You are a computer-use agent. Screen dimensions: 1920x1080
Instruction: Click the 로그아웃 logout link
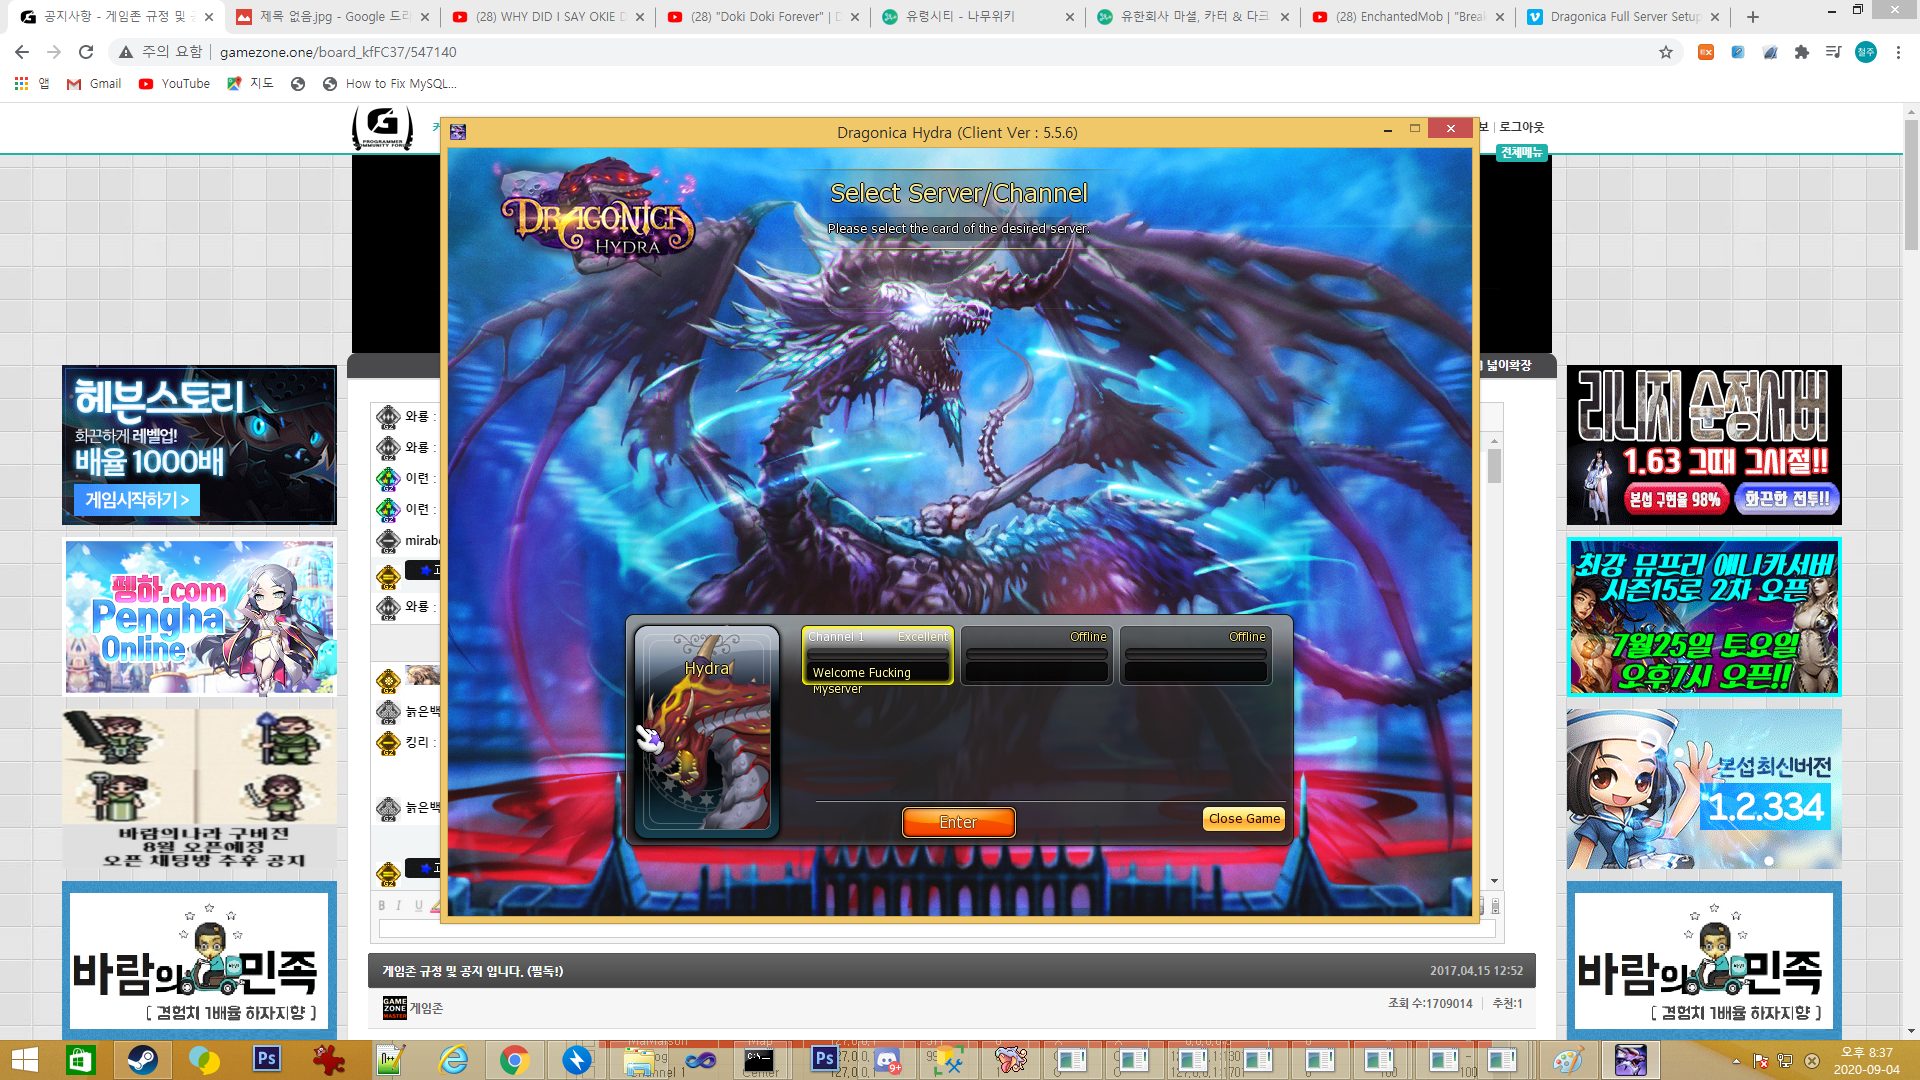1521,127
